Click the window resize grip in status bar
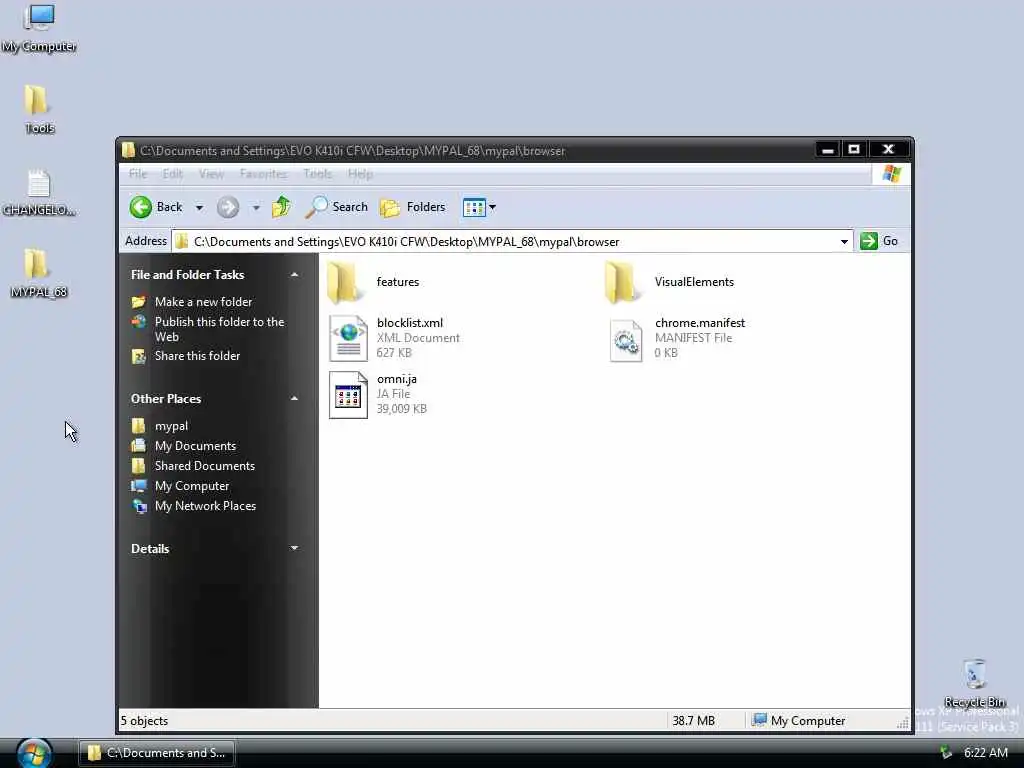1024x768 pixels. pos(903,722)
